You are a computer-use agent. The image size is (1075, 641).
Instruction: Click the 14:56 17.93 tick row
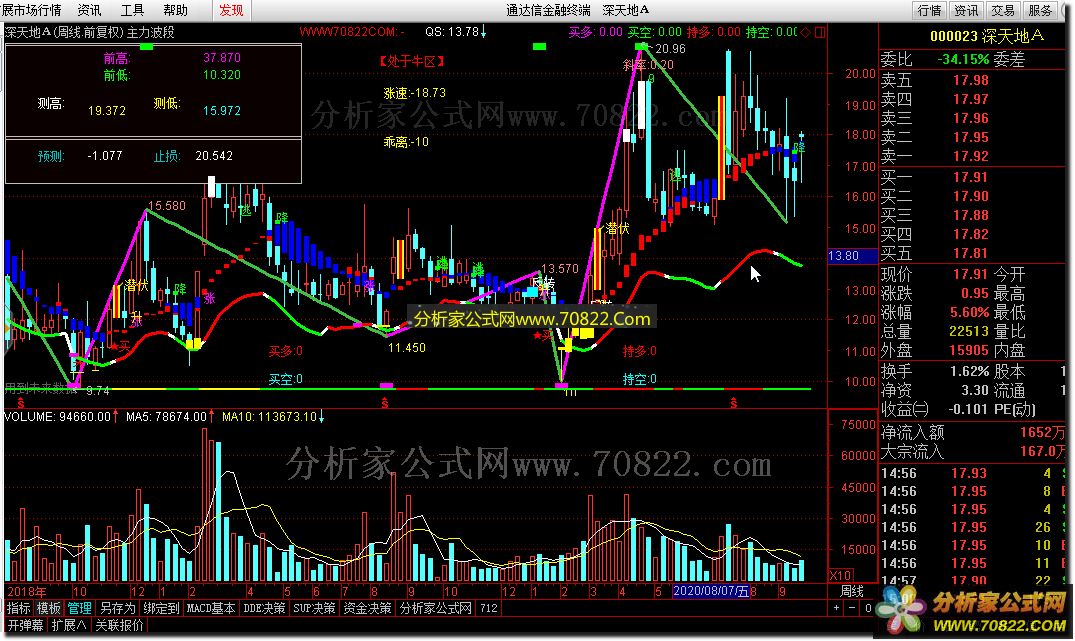(974, 473)
